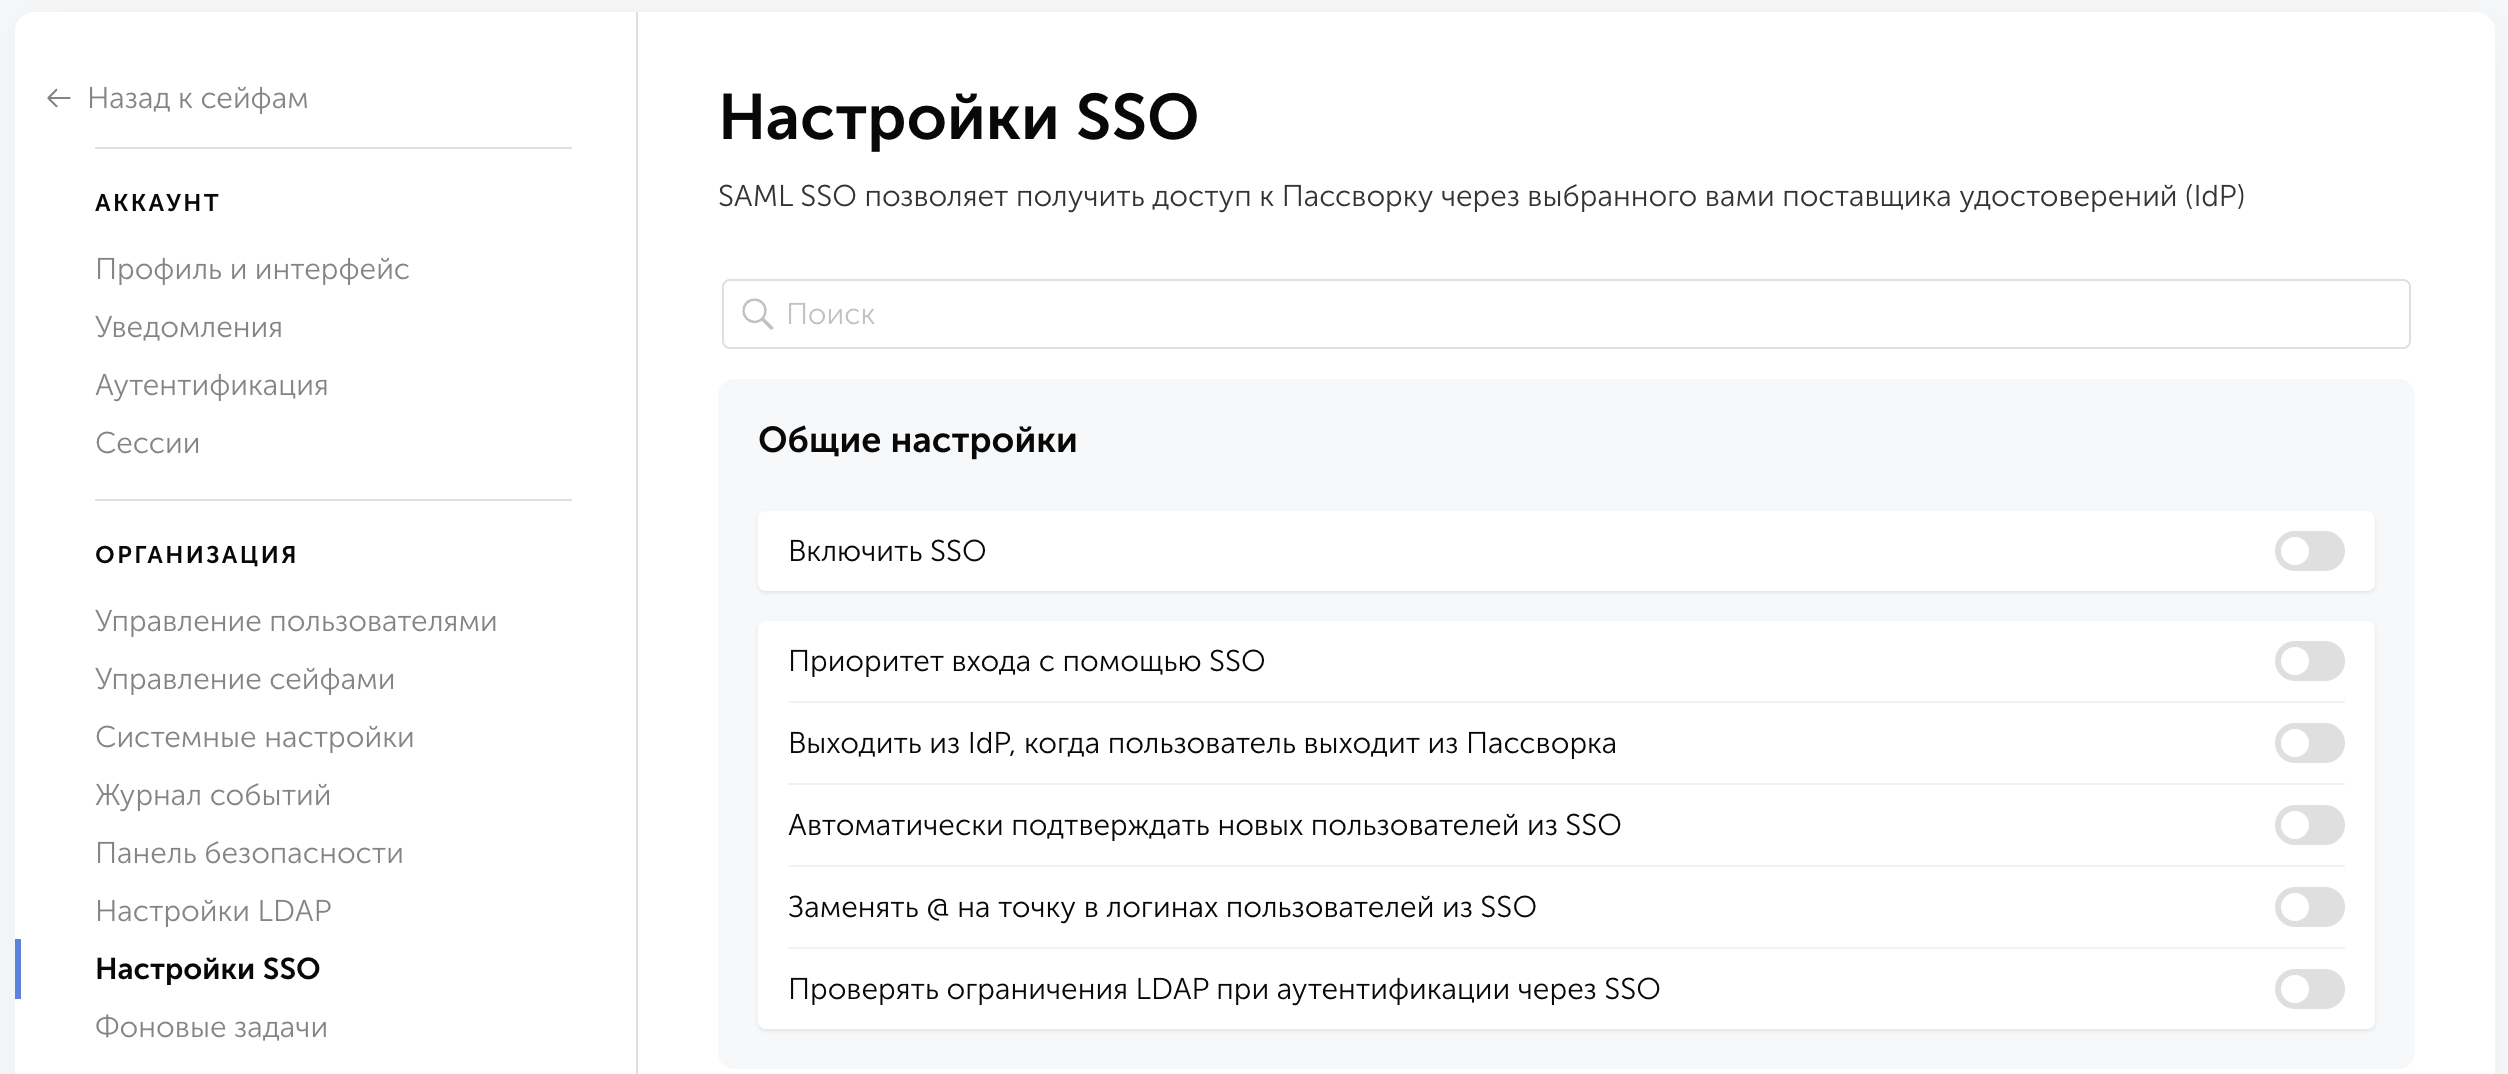The width and height of the screenshot is (2508, 1074).
Task: Select active 'Настройки SSO' sidebar item
Action: (x=208, y=969)
